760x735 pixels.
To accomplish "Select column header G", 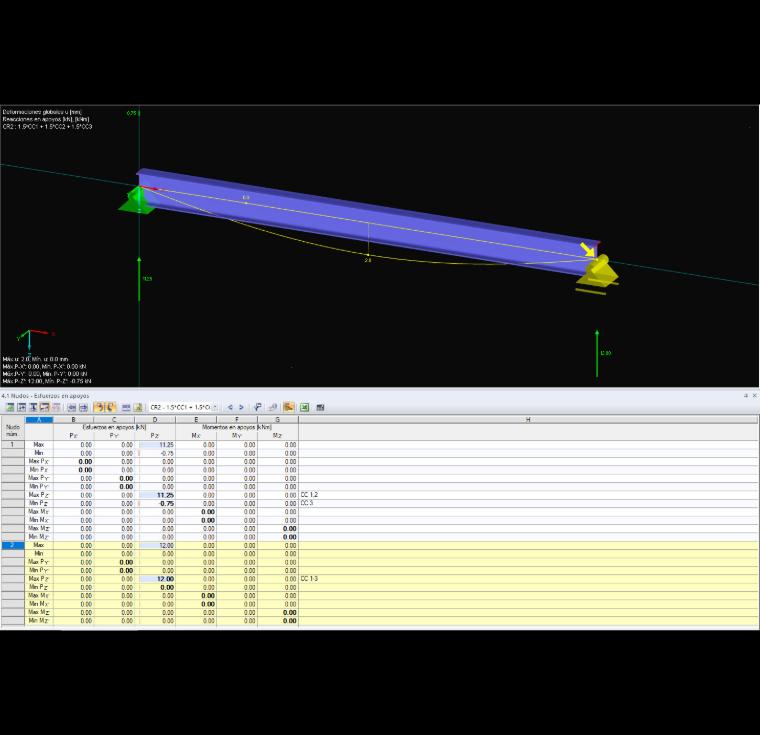I will click(277, 419).
